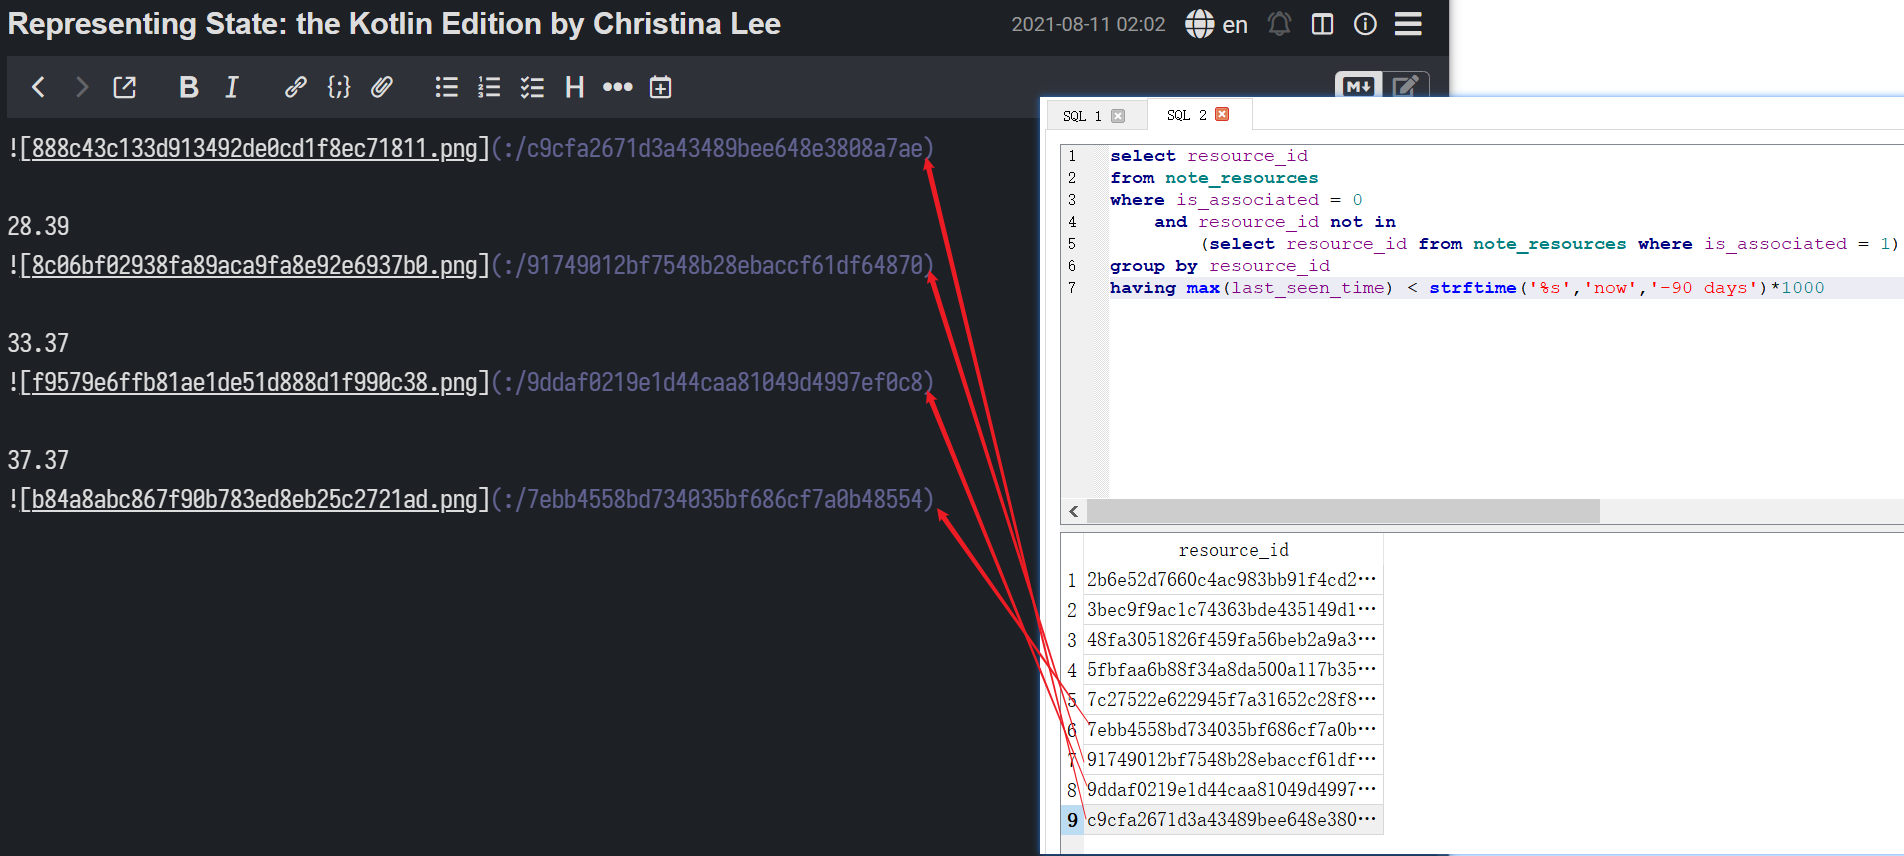Click resource path c9cfa2671d3a43489bee648e3808a7ae
Screen dimensions: 1904x856
tap(724, 148)
